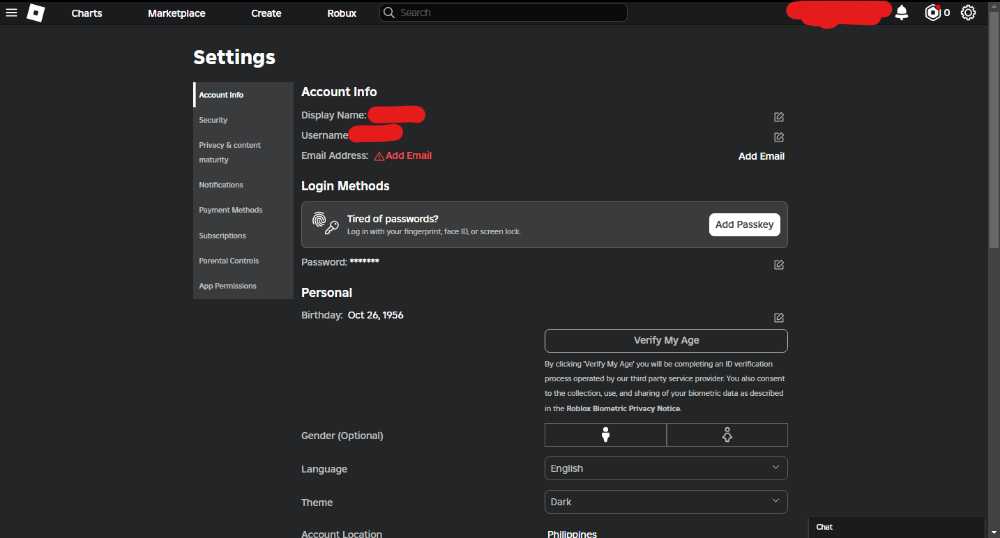The width and height of the screenshot is (1000, 538).
Task: Open the Roblox Biometric Privacy Notice link
Action: (x=623, y=409)
